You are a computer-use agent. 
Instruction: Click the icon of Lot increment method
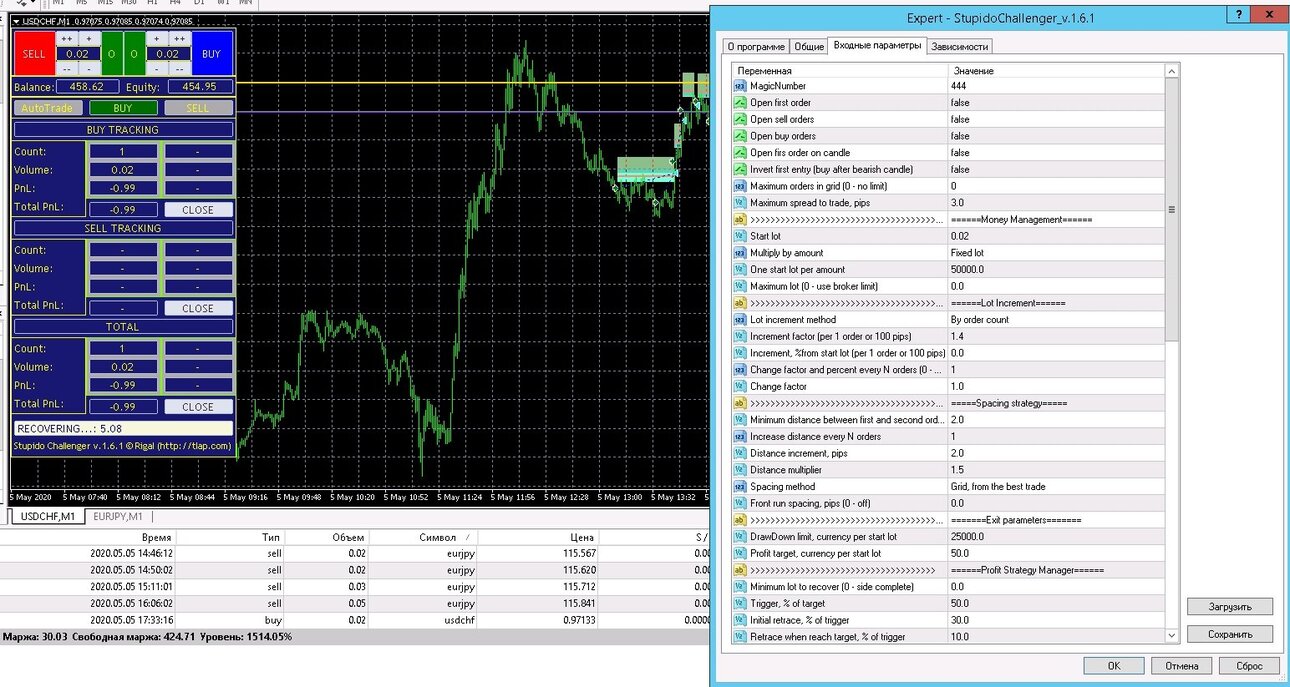coord(740,319)
